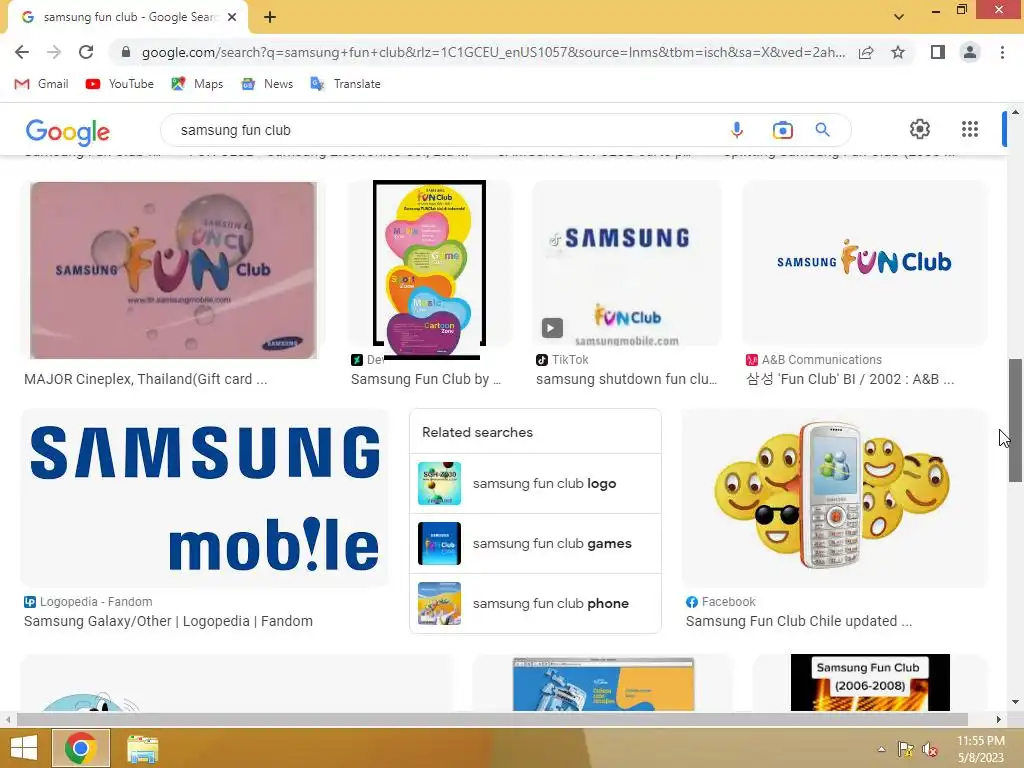Play icon on the TikTok thumbnail
This screenshot has height=768, width=1024.
pos(552,328)
